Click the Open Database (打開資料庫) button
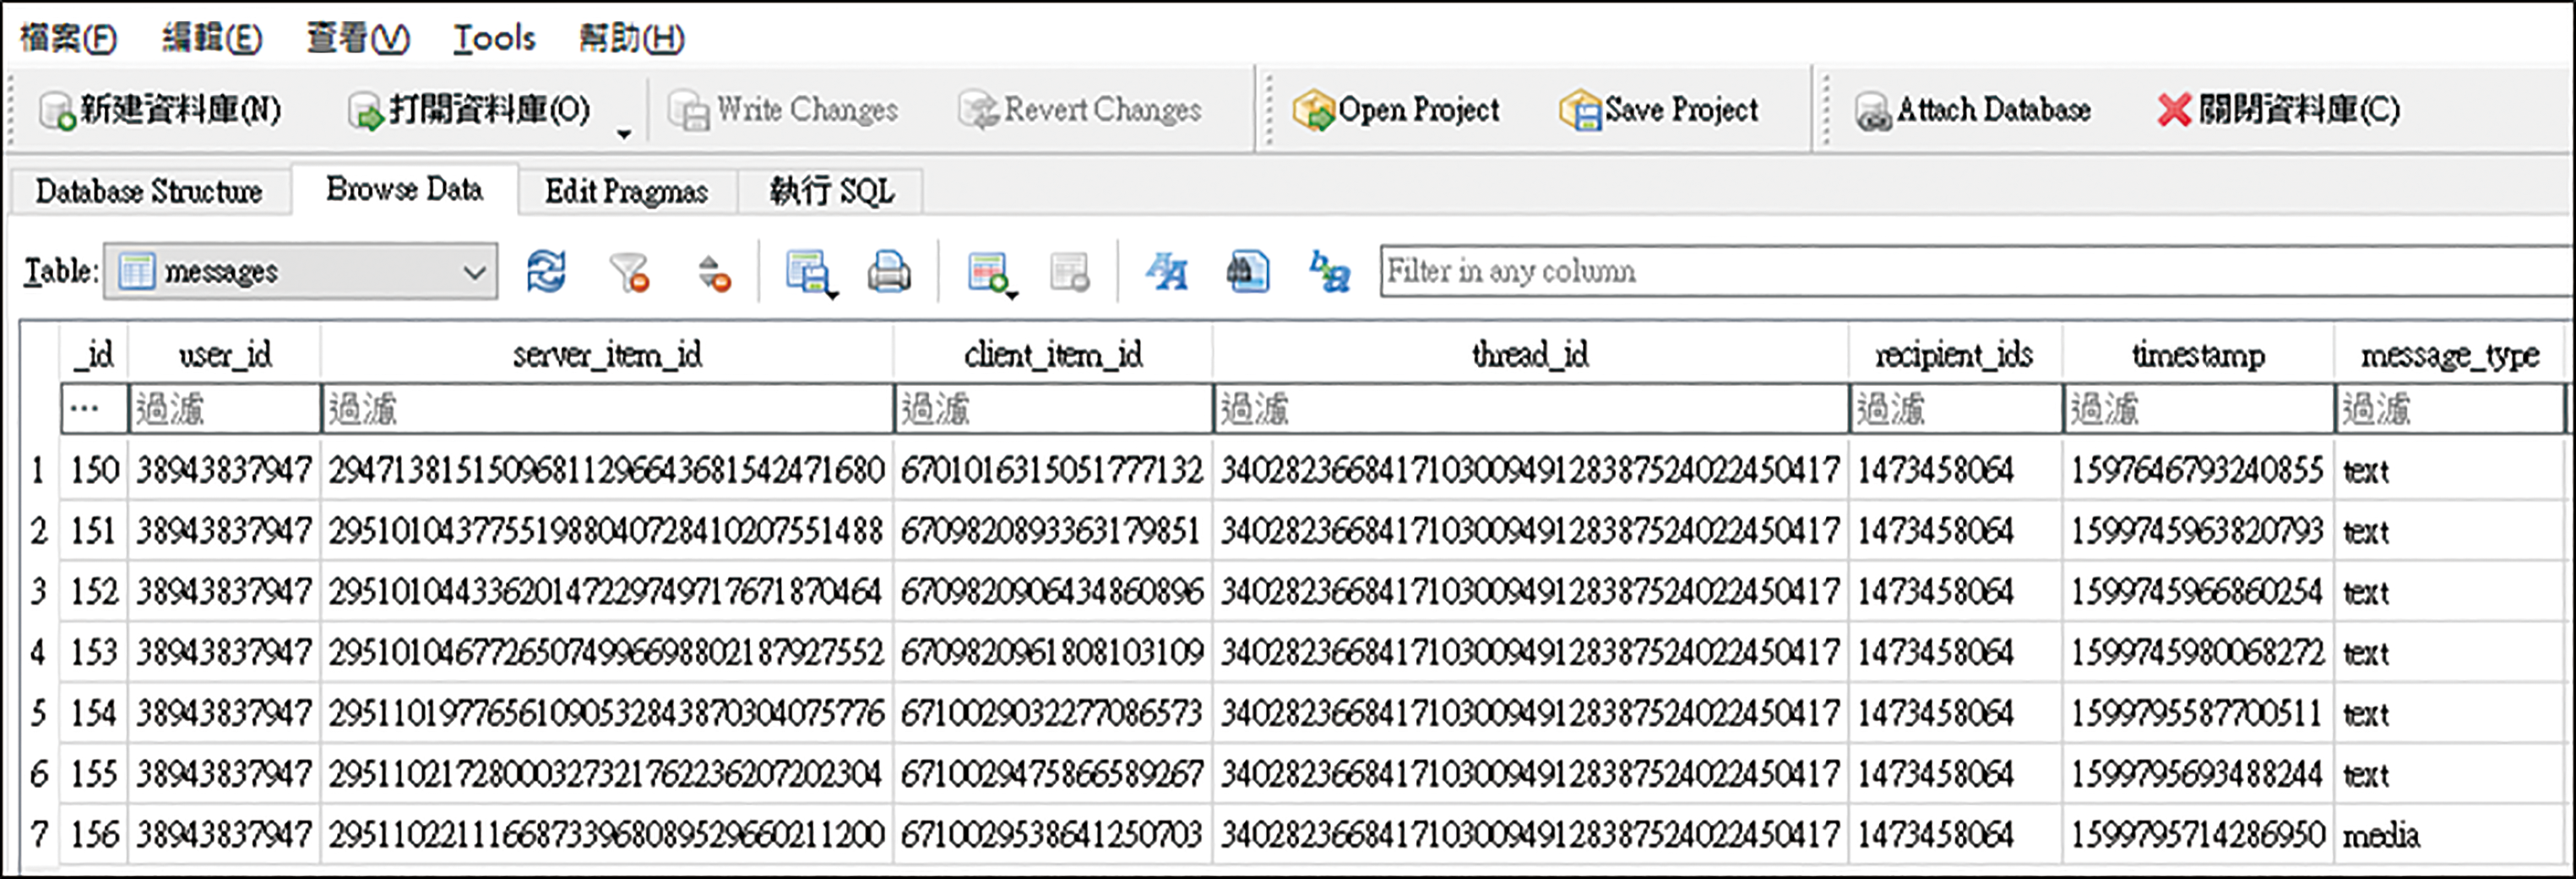The height and width of the screenshot is (879, 2576). click(x=470, y=110)
